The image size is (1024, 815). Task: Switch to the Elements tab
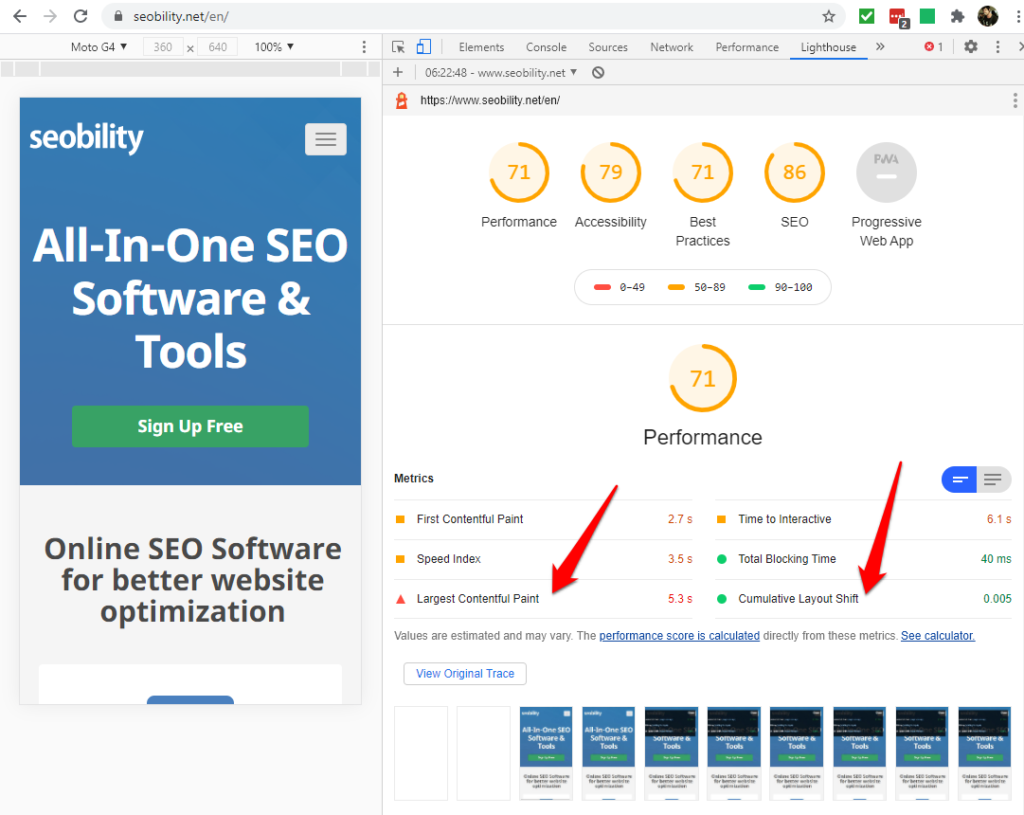coord(481,47)
